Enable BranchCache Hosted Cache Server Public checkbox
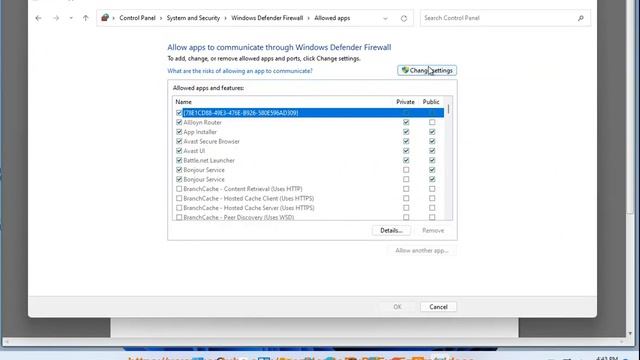The image size is (640, 360). pyautogui.click(x=432, y=208)
